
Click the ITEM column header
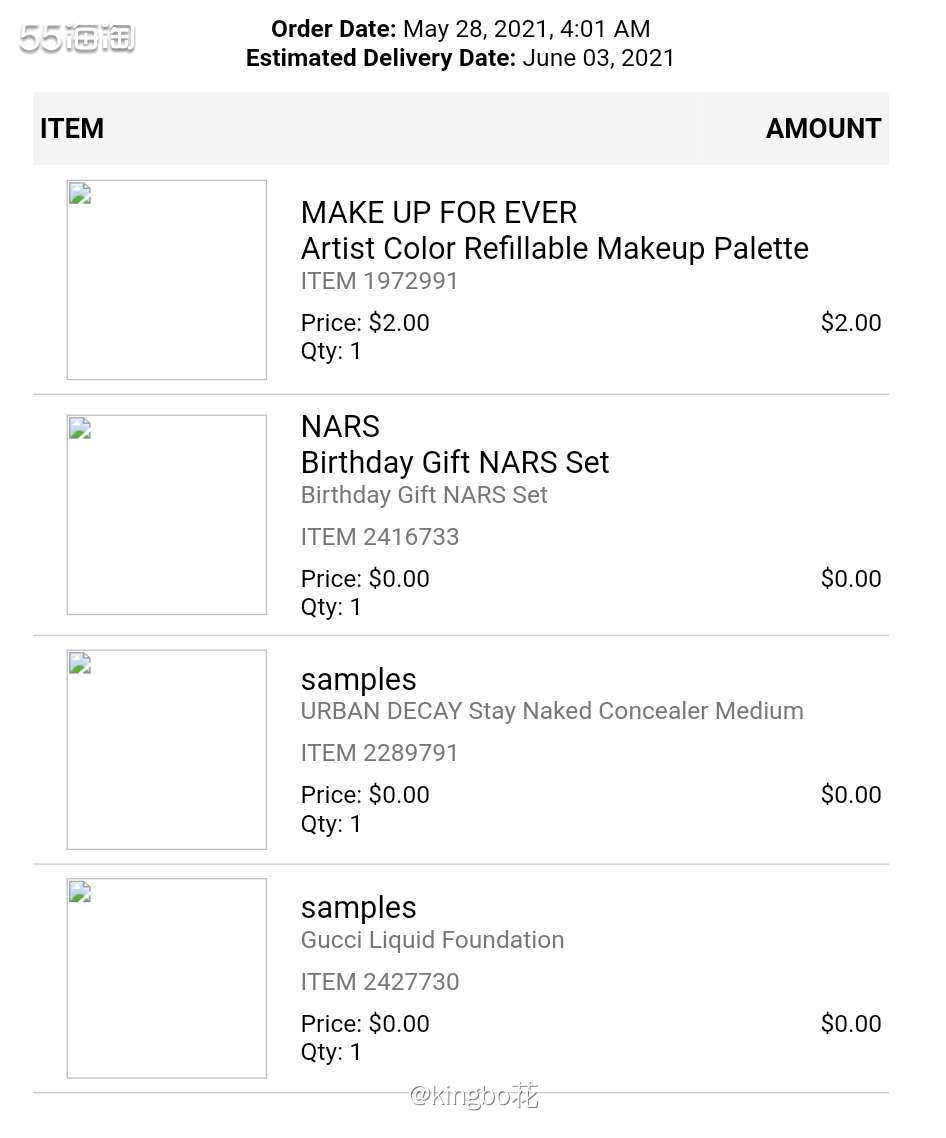72,128
